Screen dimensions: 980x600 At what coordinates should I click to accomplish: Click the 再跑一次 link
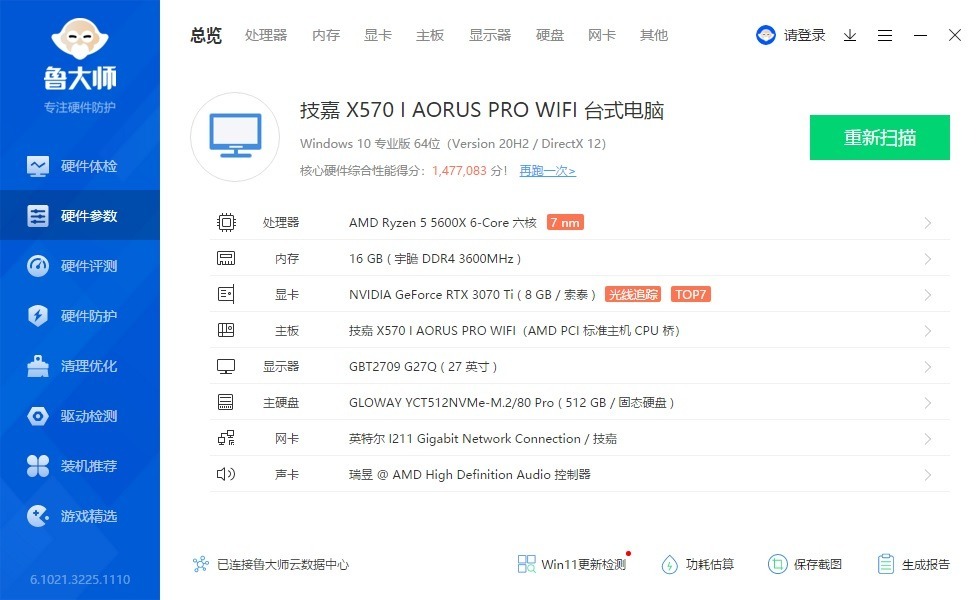[547, 171]
